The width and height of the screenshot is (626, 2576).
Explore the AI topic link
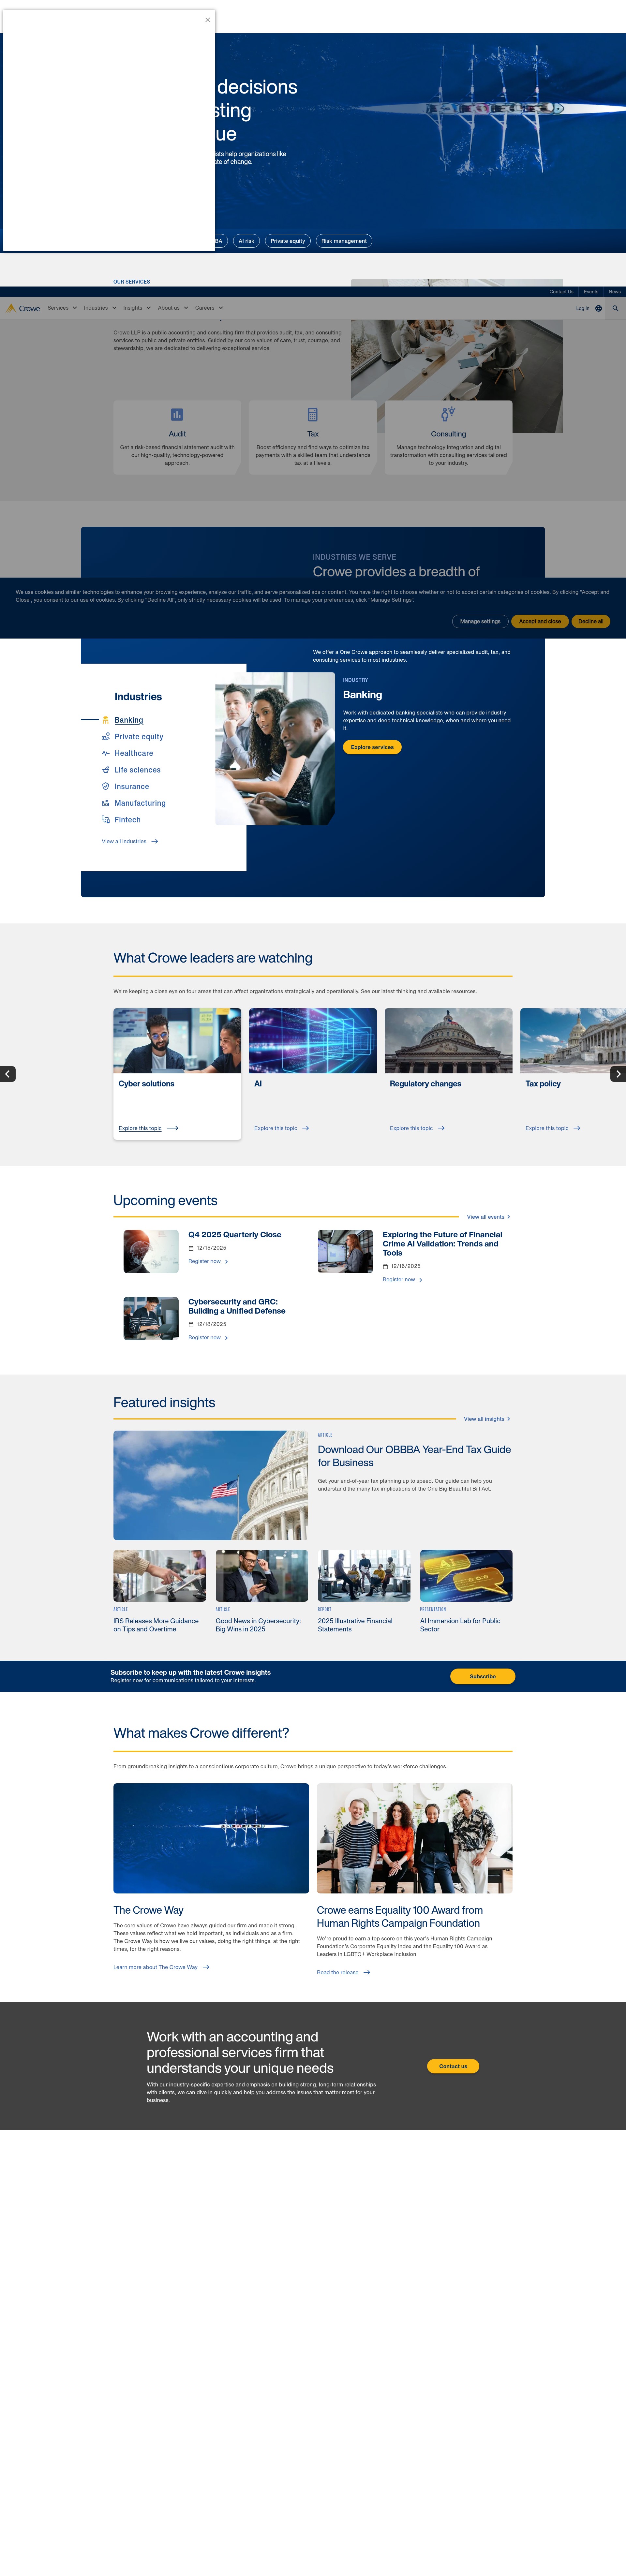coord(281,1128)
